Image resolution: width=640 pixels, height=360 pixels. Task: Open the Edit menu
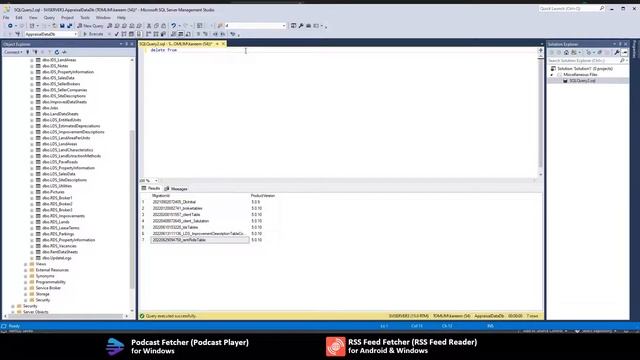click(x=19, y=18)
